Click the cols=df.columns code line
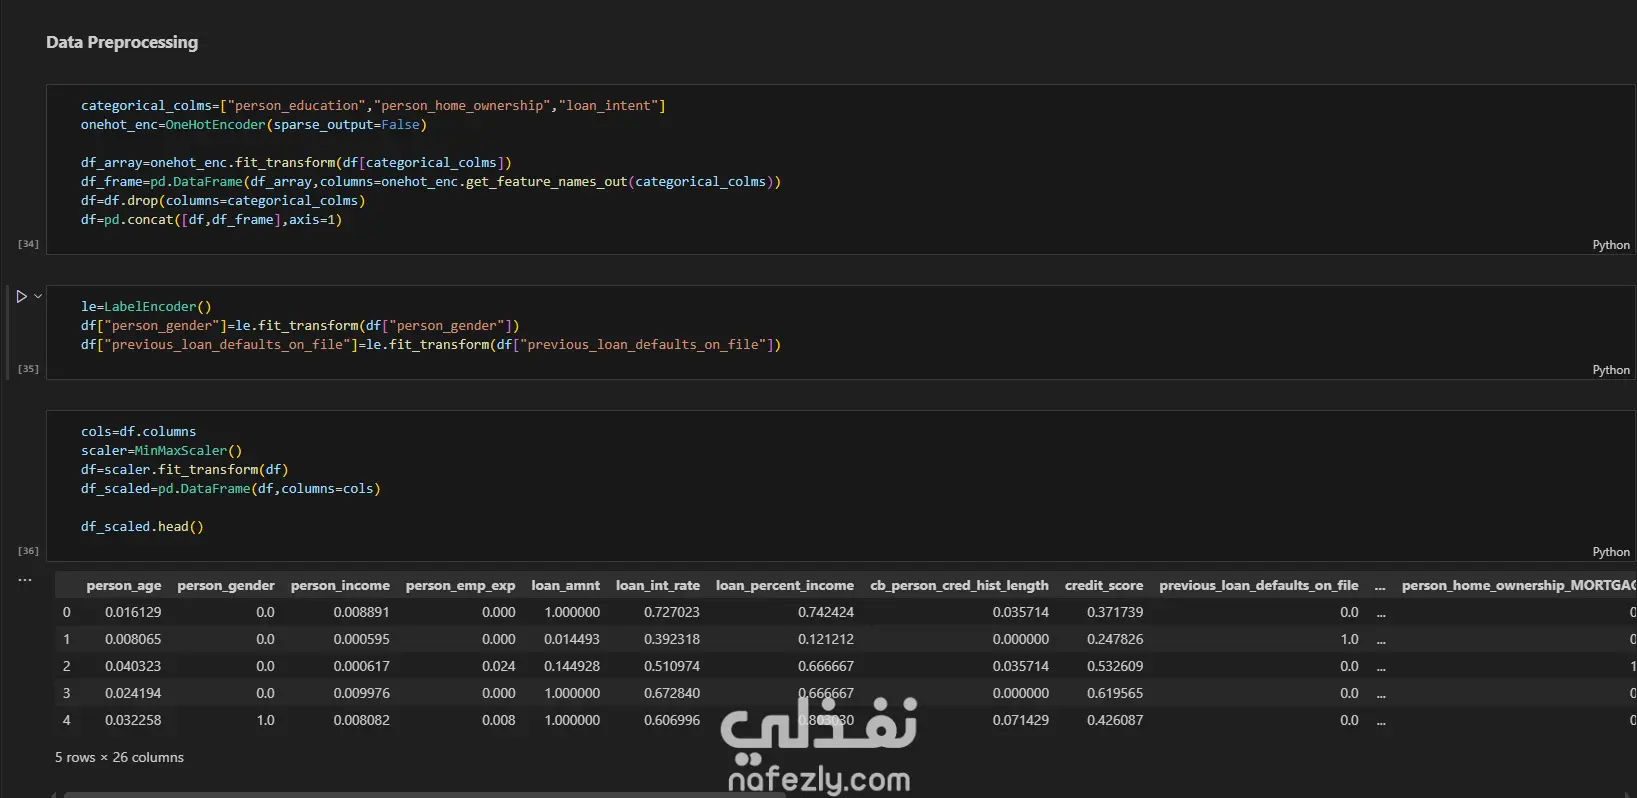Image resolution: width=1637 pixels, height=798 pixels. (139, 432)
